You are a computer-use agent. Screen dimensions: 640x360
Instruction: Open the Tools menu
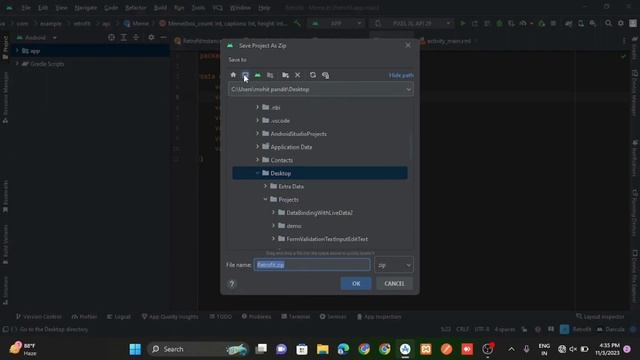pyautogui.click(x=198, y=8)
